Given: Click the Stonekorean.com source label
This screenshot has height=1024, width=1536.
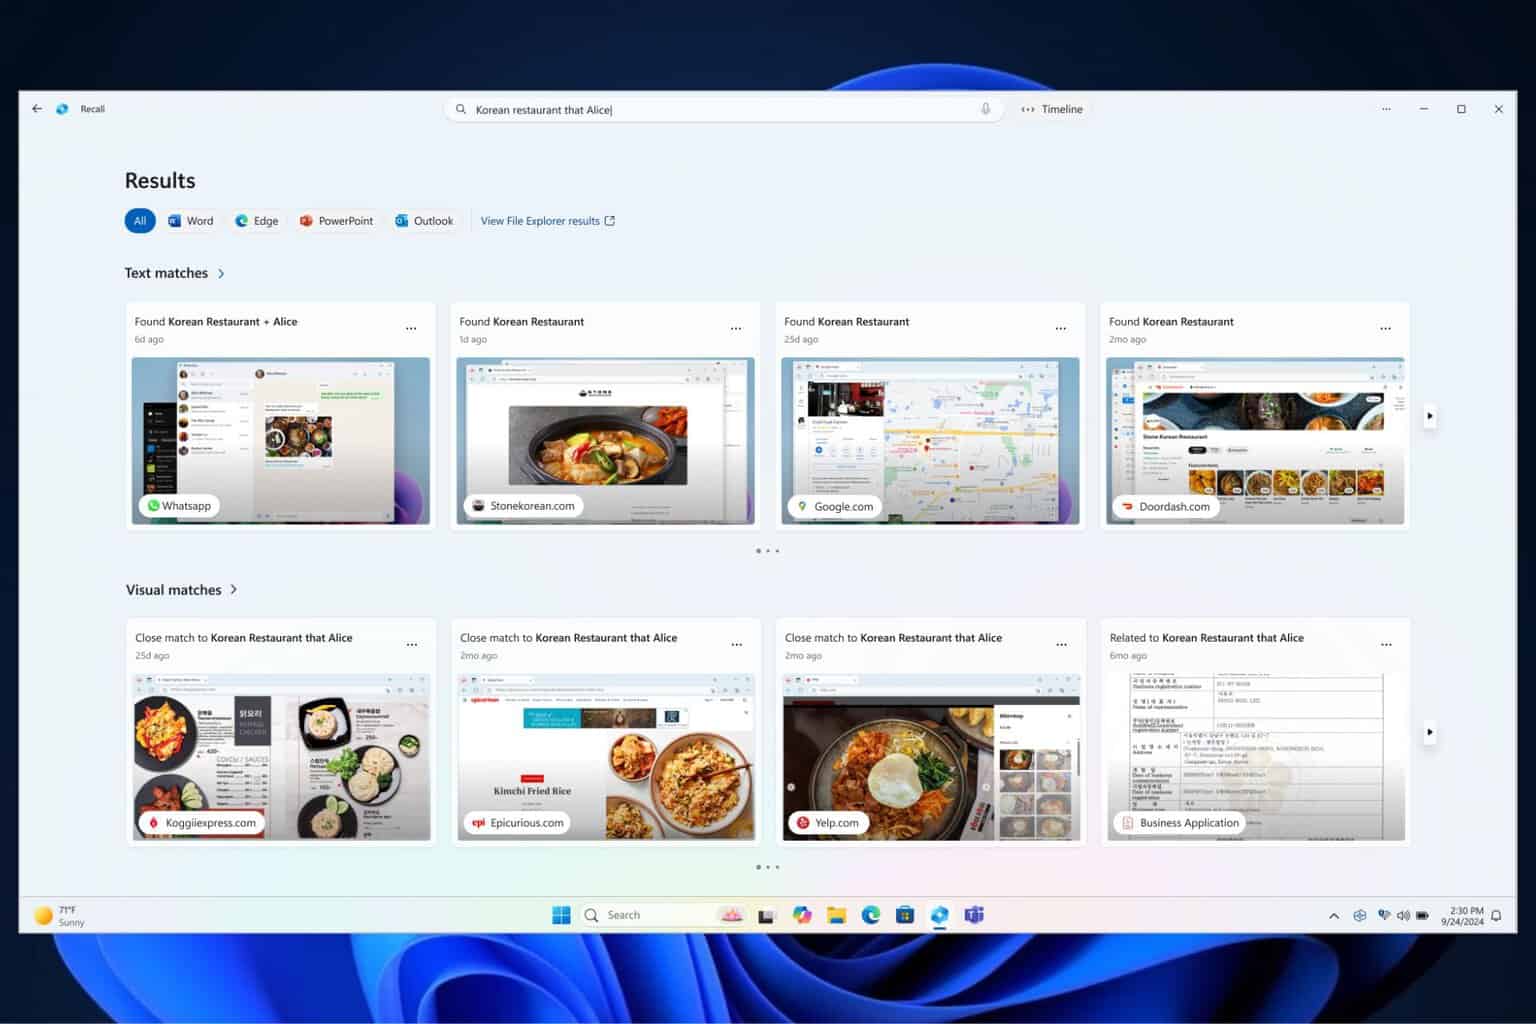Looking at the screenshot, I should (523, 506).
